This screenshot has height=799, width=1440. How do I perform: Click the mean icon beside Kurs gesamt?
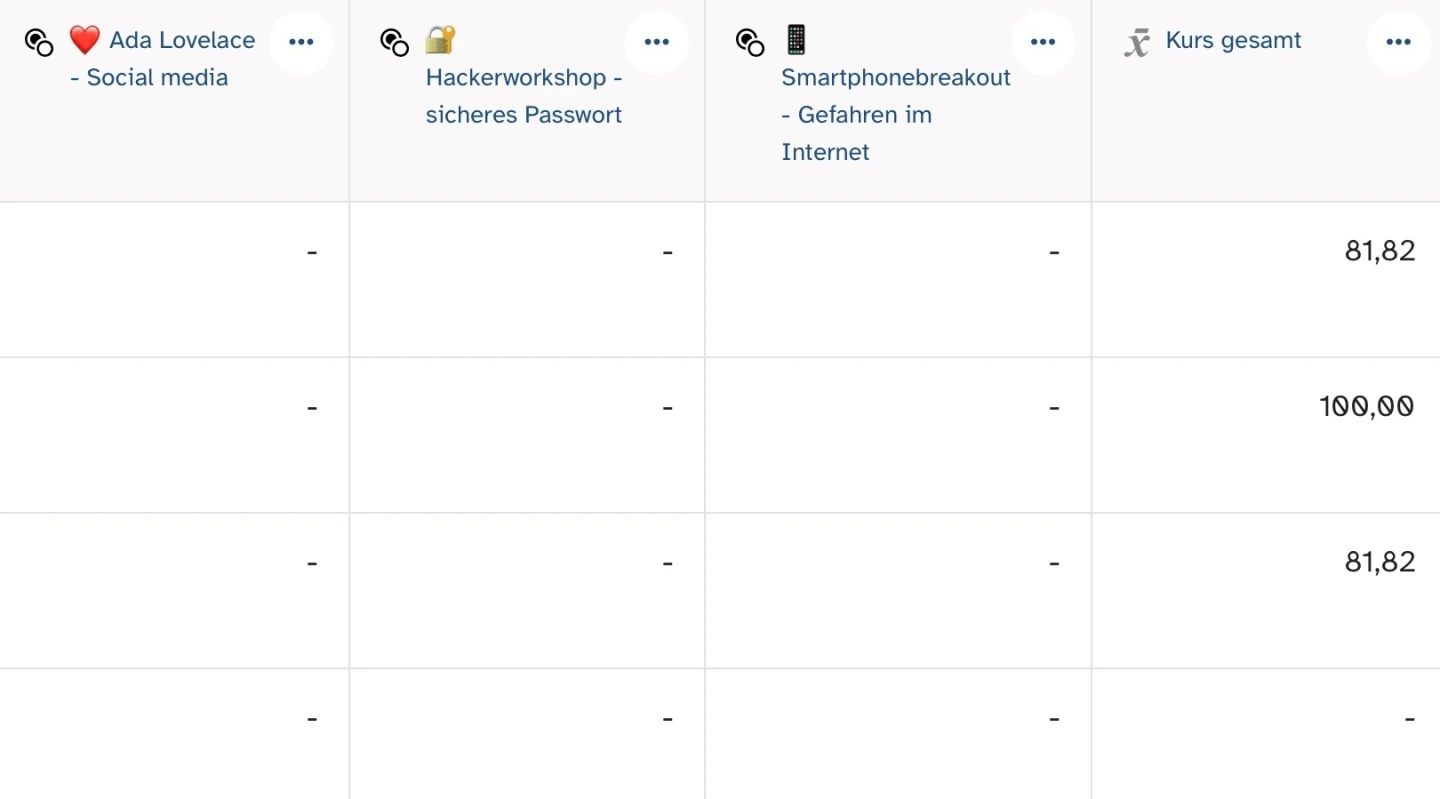[x=1137, y=43]
